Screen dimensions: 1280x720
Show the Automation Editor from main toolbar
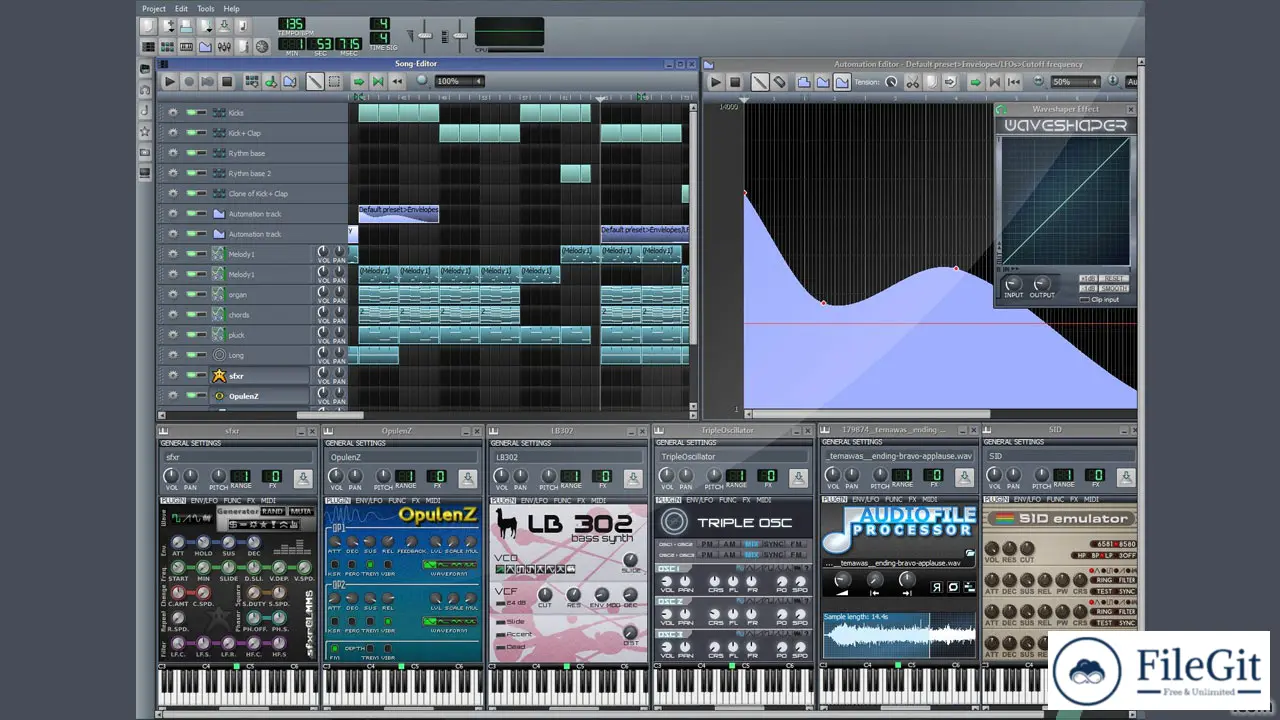pos(205,46)
